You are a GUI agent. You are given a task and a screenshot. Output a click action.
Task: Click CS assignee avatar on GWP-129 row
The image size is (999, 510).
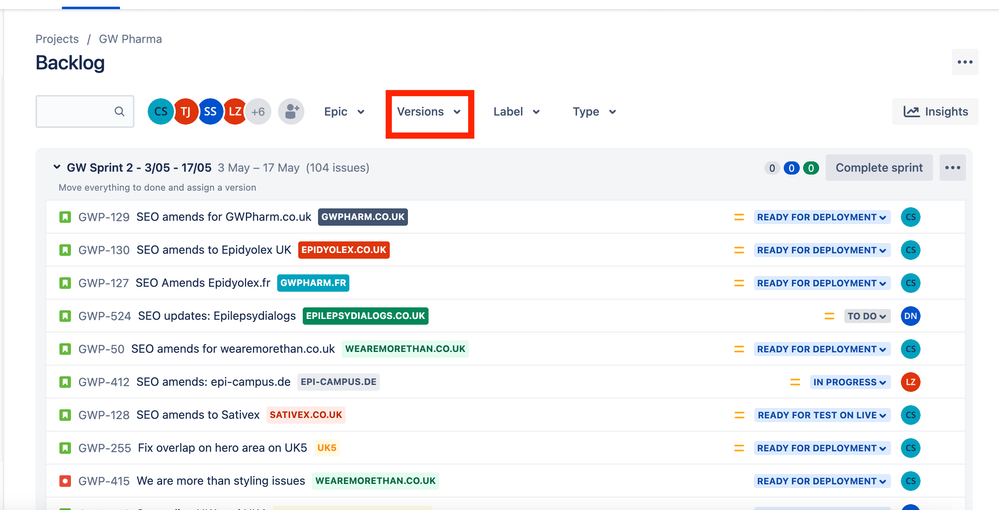click(910, 217)
